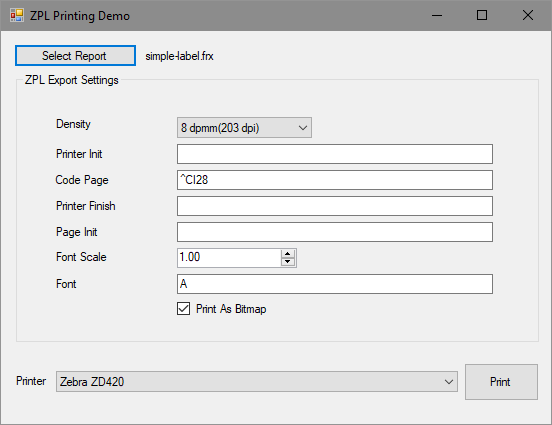Click the Page Init text field

click(x=335, y=232)
